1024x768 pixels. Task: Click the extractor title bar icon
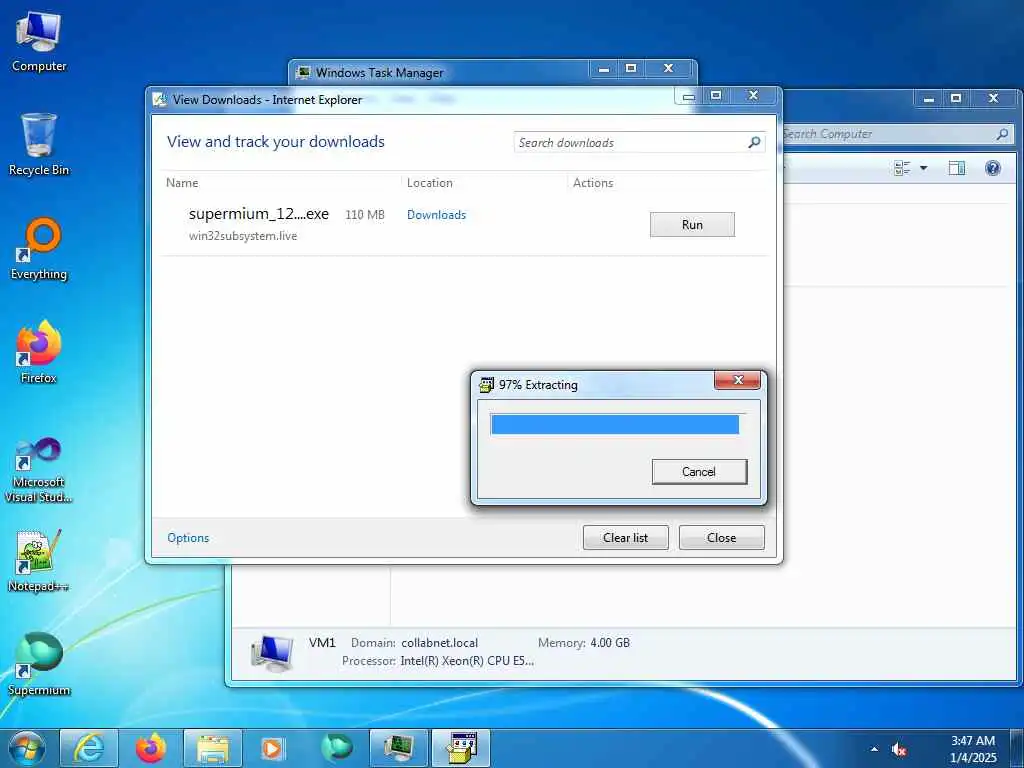pyautogui.click(x=487, y=385)
